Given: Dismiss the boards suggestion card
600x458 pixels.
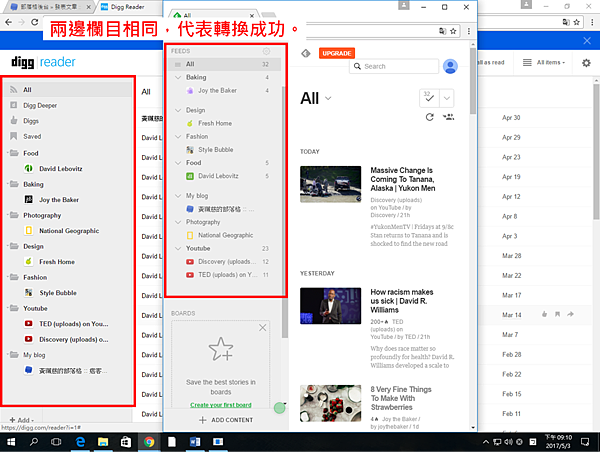Looking at the screenshot, I should tap(262, 328).
